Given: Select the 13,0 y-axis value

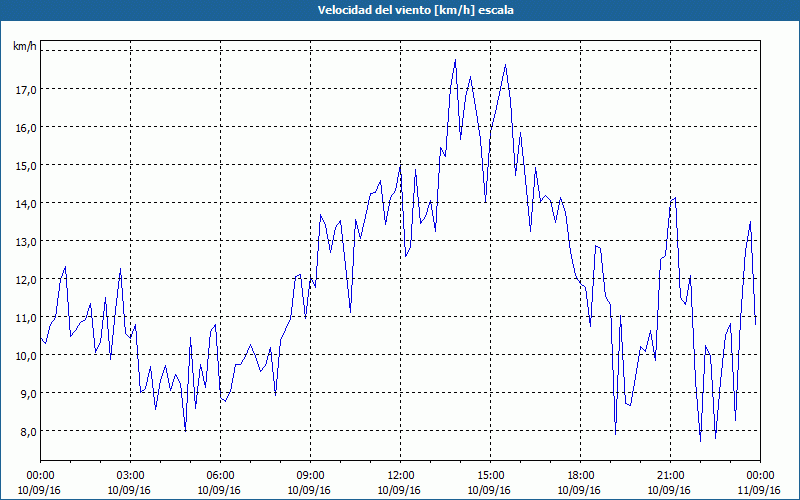Looking at the screenshot, I should (26, 242).
